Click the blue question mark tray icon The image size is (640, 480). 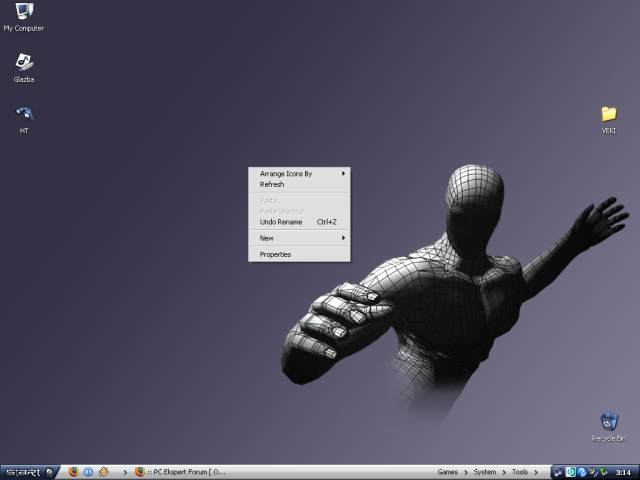pyautogui.click(x=581, y=472)
